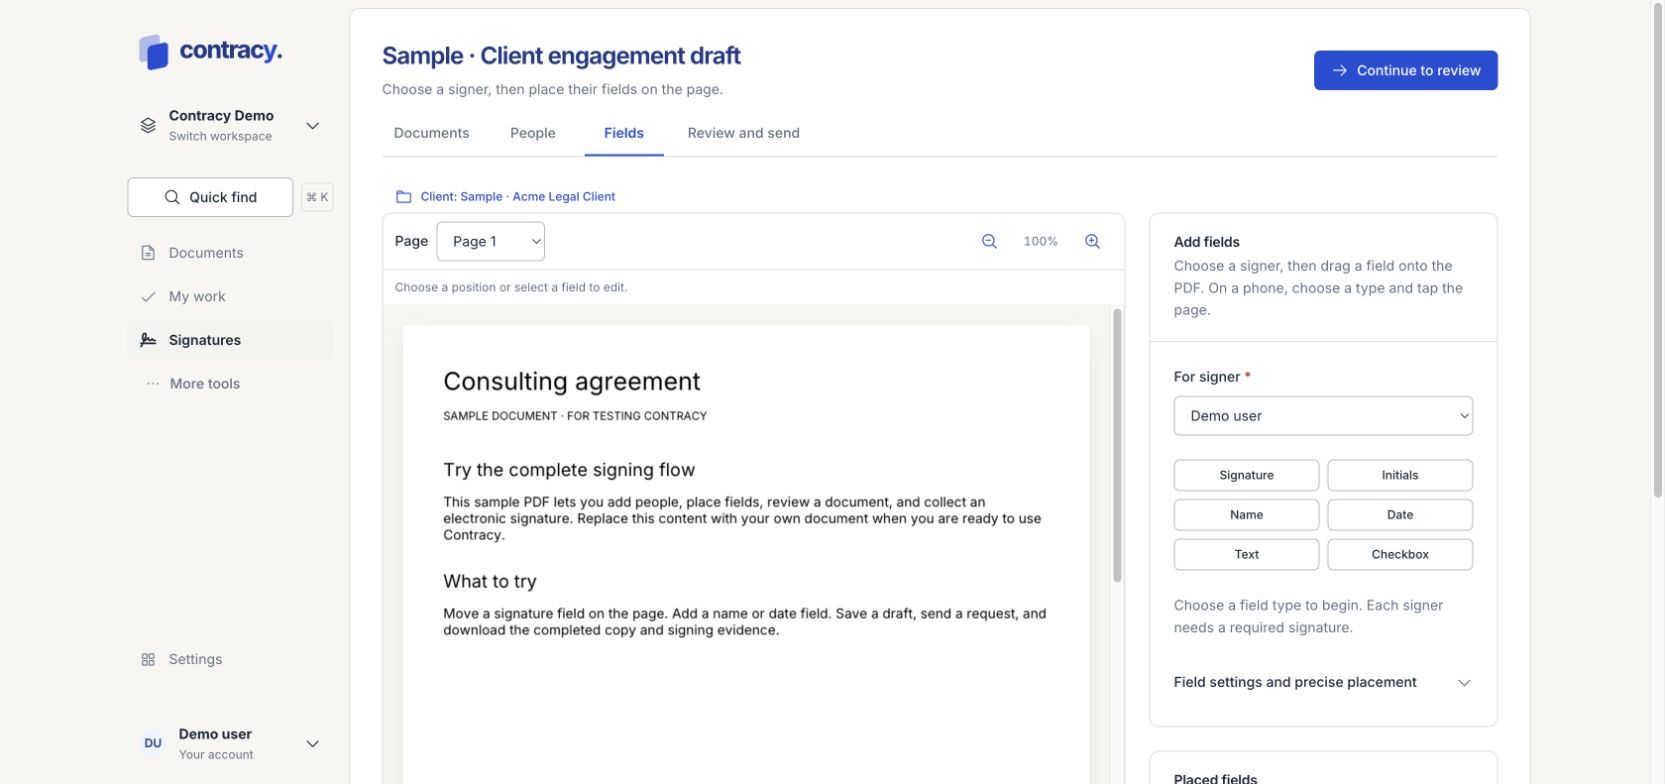Image resolution: width=1665 pixels, height=784 pixels.
Task: Add a Date field
Action: click(x=1400, y=515)
